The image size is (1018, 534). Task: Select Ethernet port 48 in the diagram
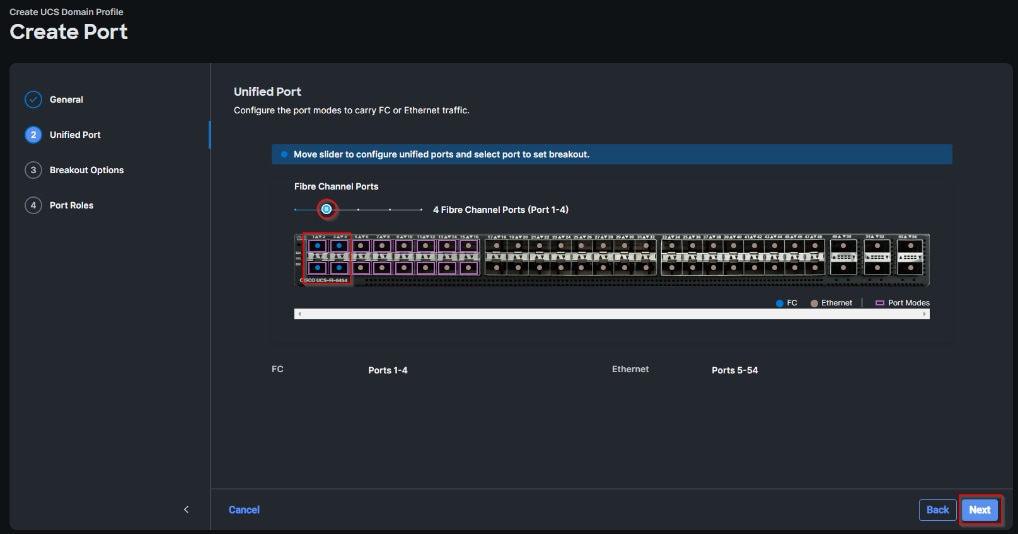815,267
